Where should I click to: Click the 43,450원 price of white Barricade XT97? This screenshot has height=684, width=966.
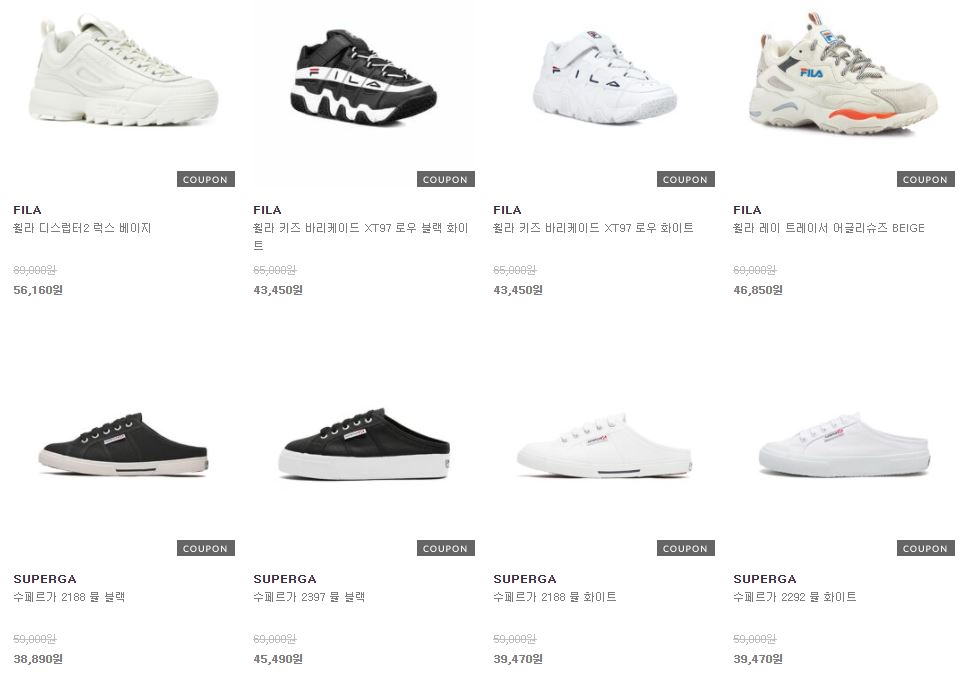(518, 290)
